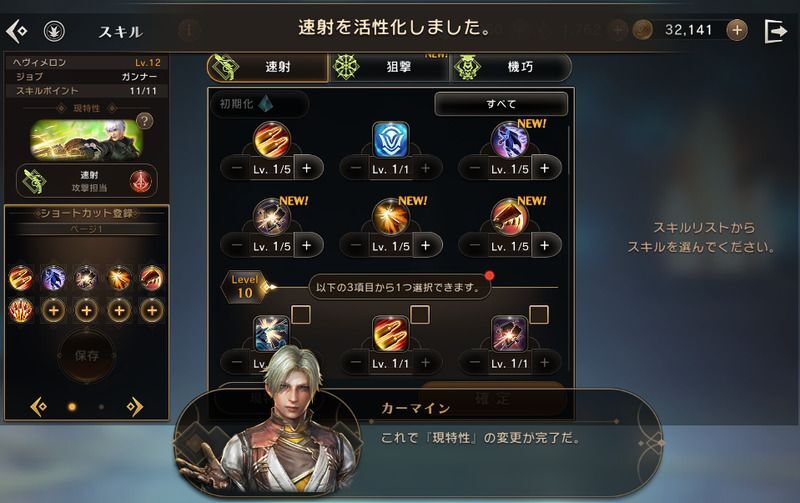This screenshot has height=503, width=800.
Task: Switch to the 狙撃 tab
Action: click(389, 67)
